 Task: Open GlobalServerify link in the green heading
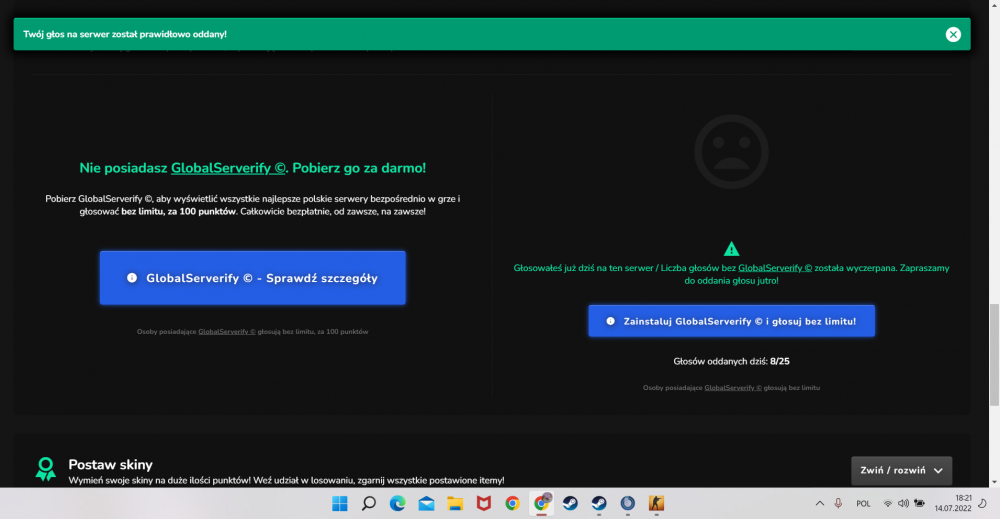(228, 168)
